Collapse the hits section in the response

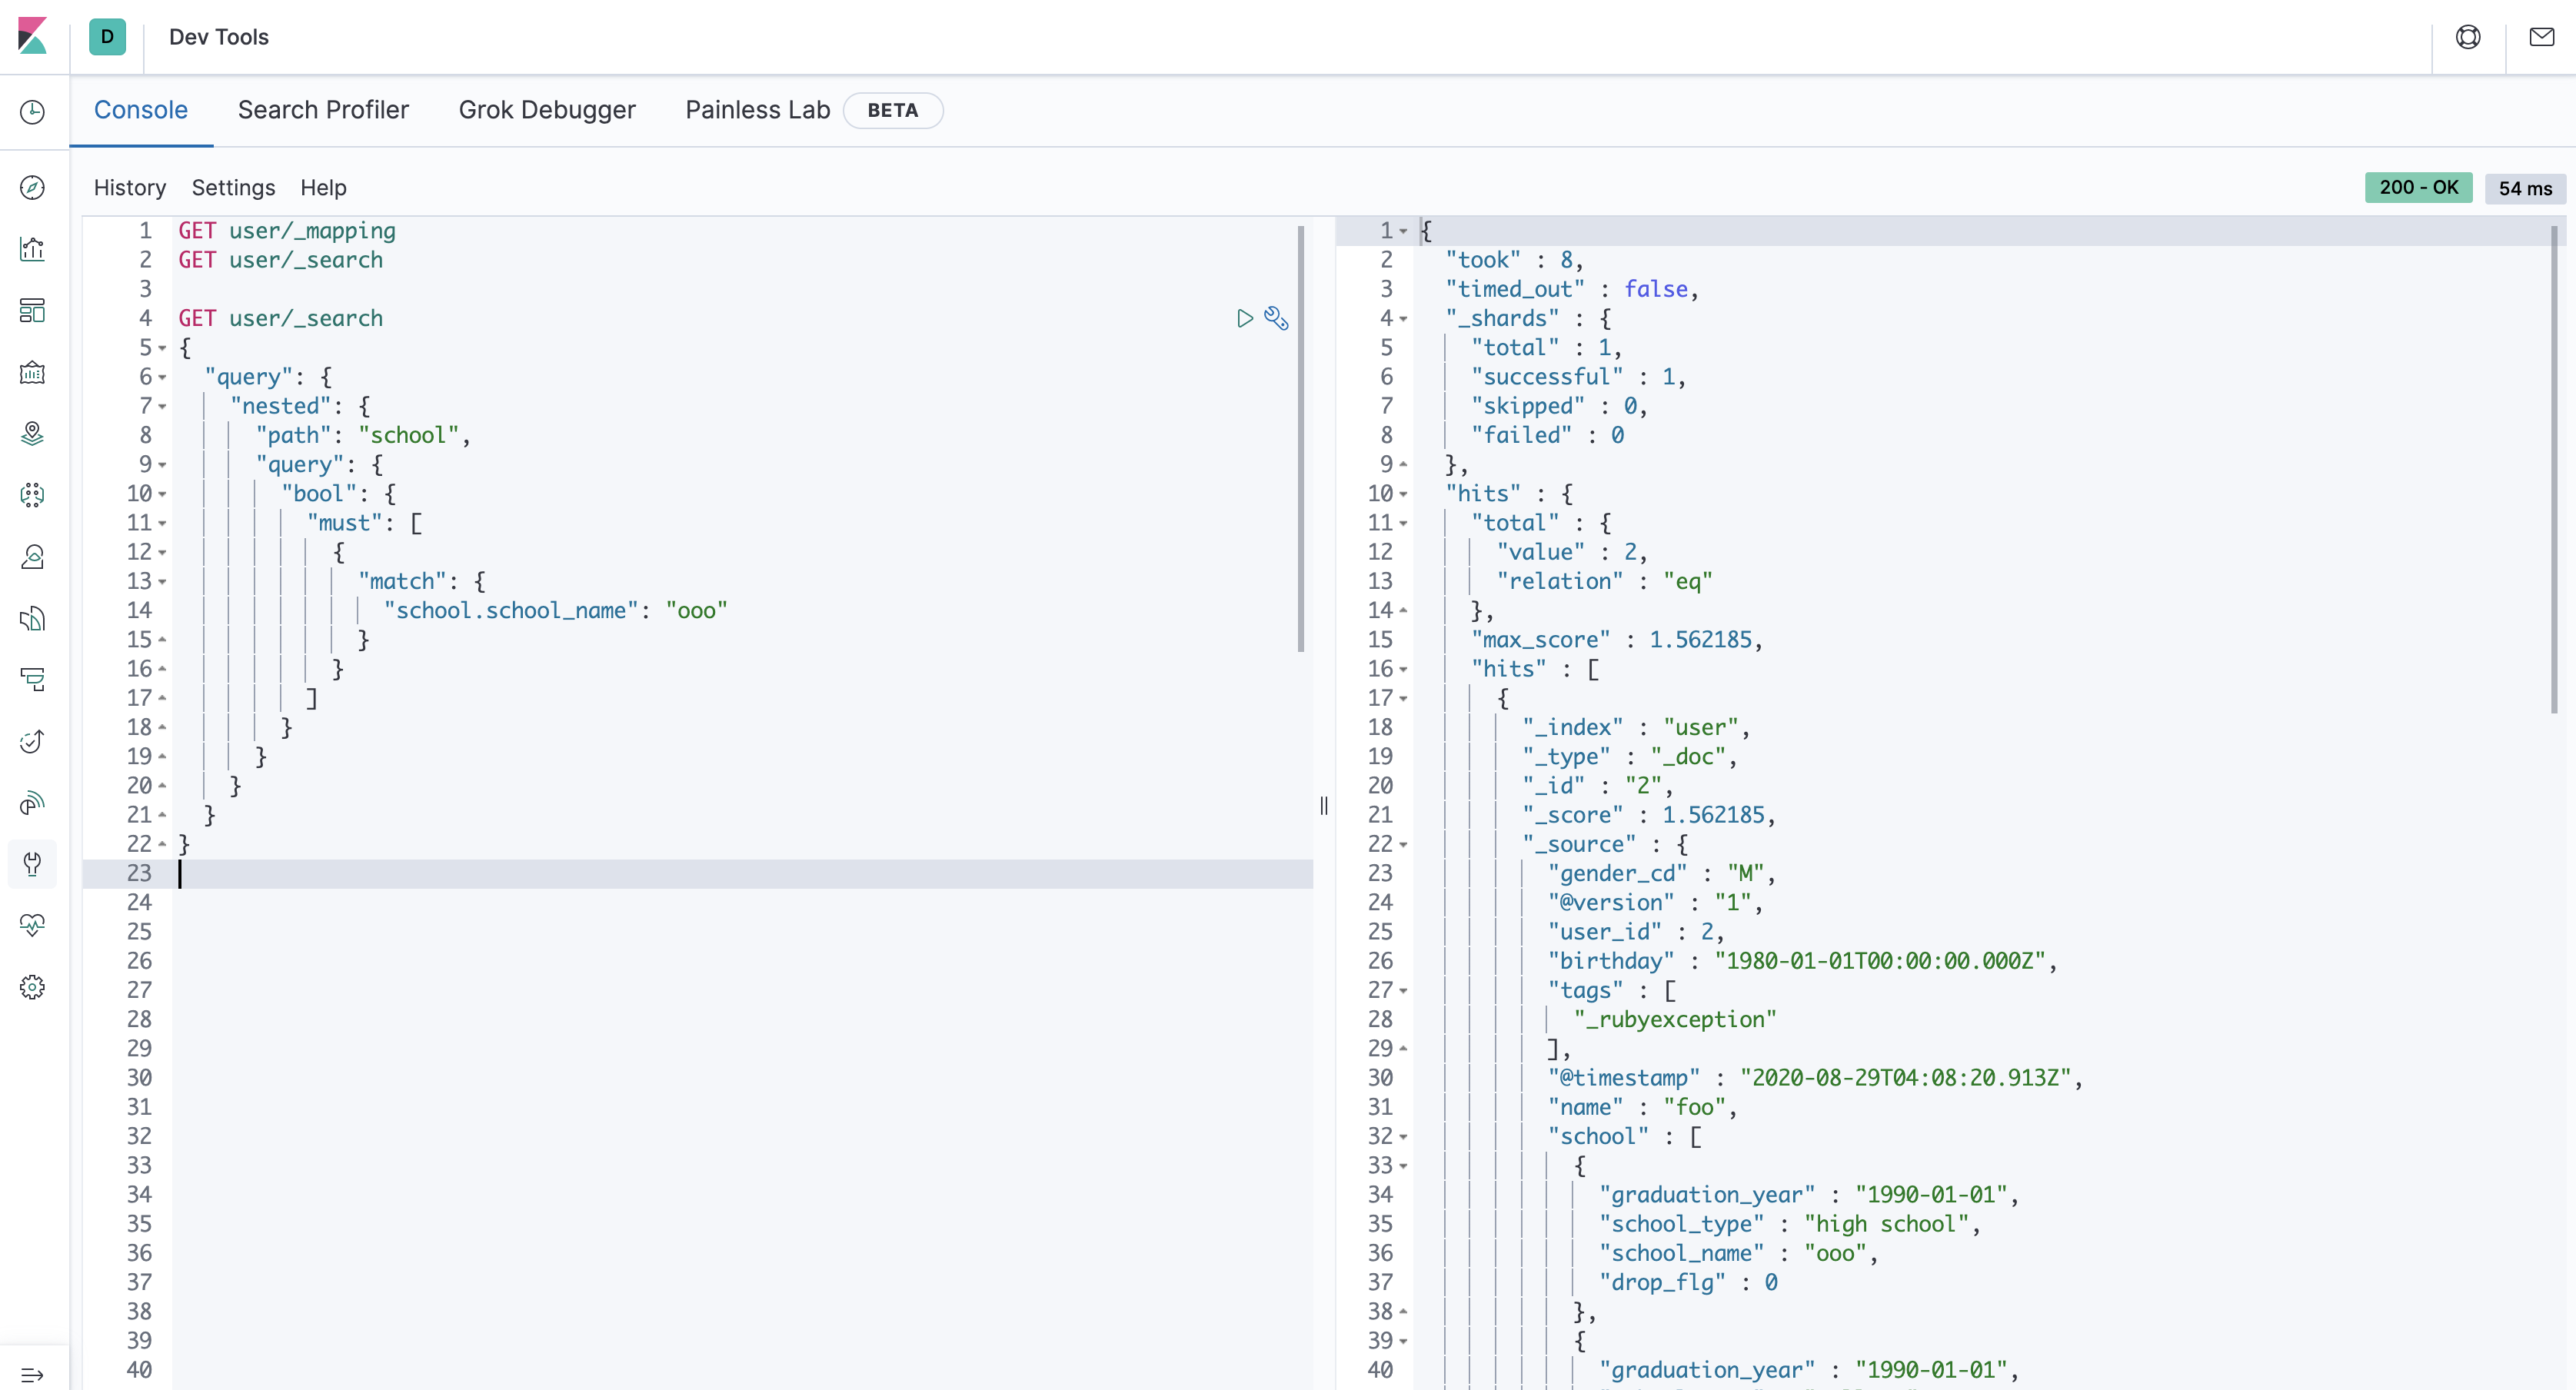point(1404,493)
